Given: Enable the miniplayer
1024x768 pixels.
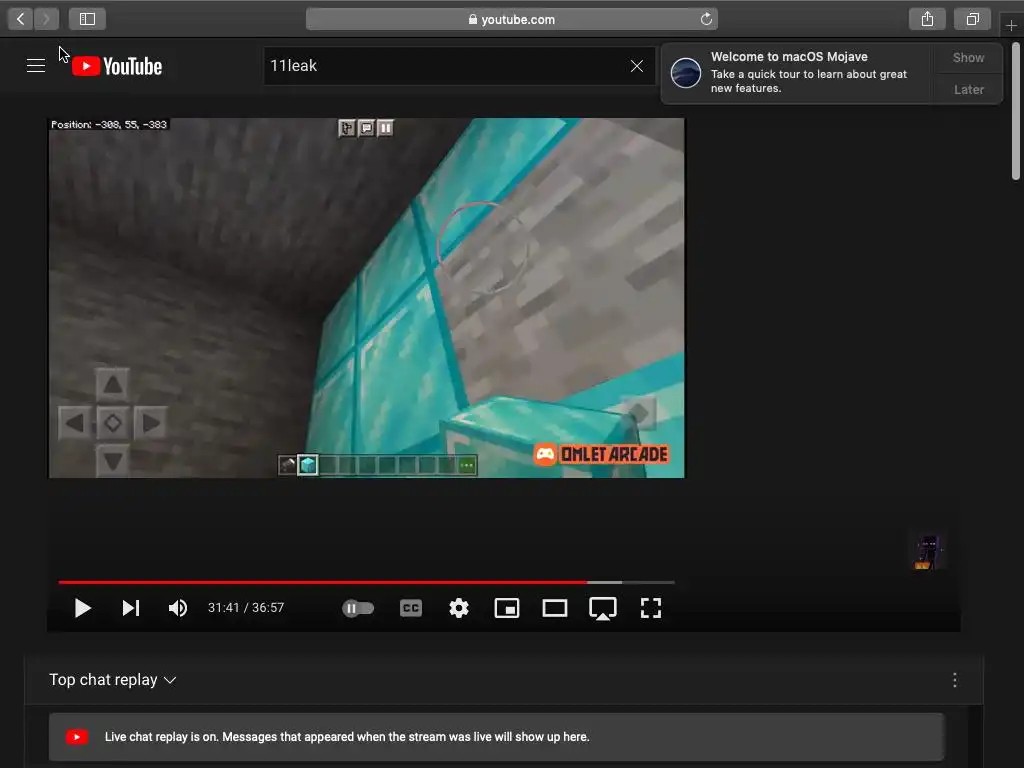Looking at the screenshot, I should 507,608.
